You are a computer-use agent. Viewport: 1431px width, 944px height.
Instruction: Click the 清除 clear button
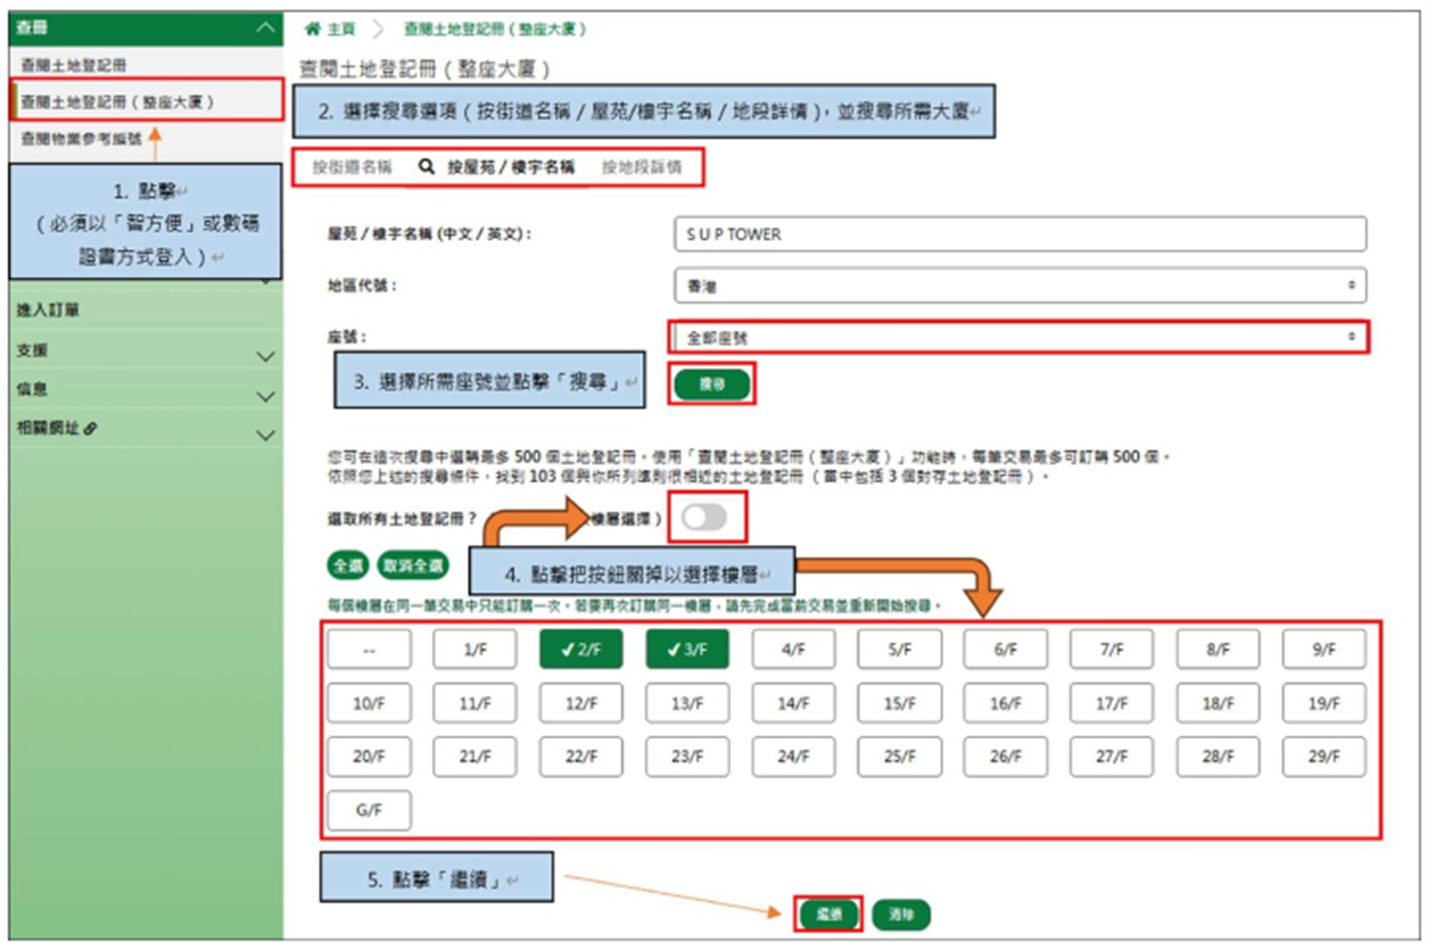tap(901, 913)
